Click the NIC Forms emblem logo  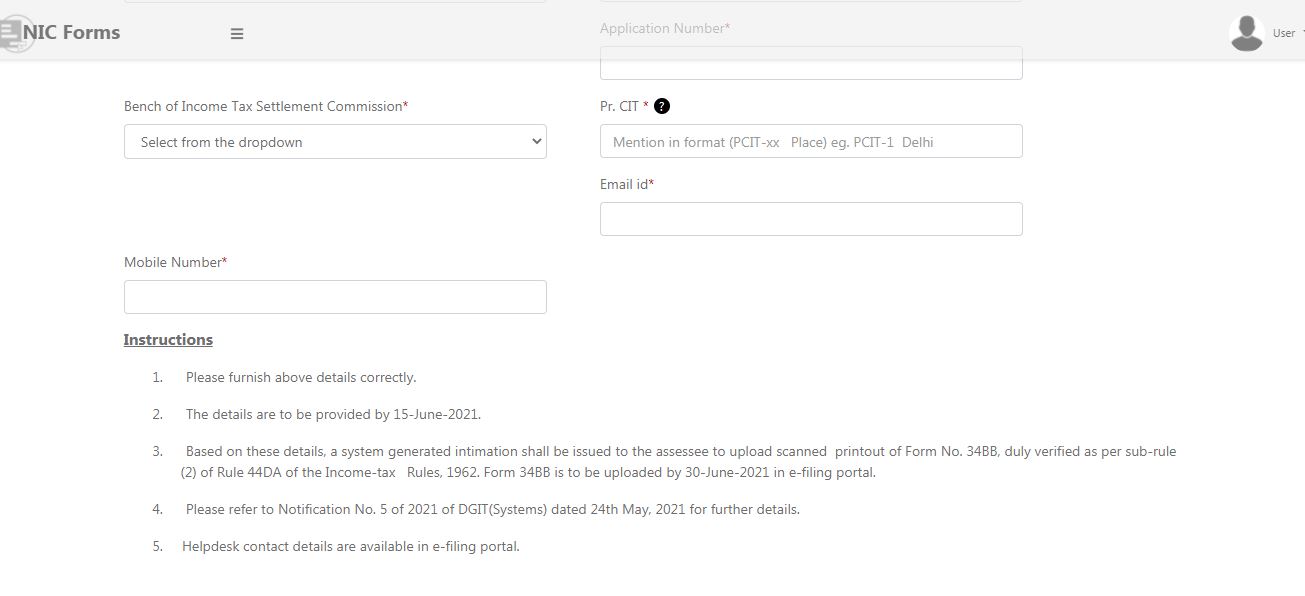[14, 32]
